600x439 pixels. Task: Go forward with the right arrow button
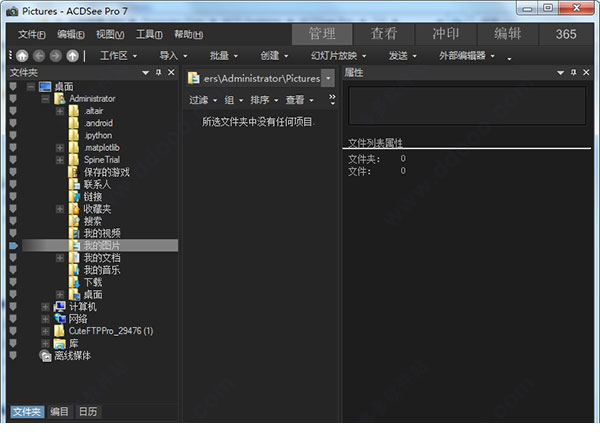click(x=55, y=56)
